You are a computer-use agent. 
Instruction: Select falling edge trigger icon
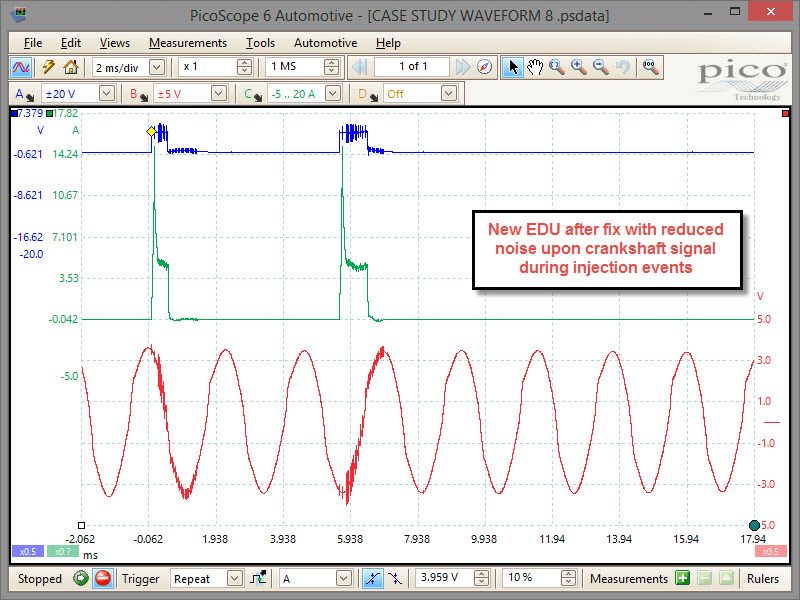pyautogui.click(x=395, y=578)
